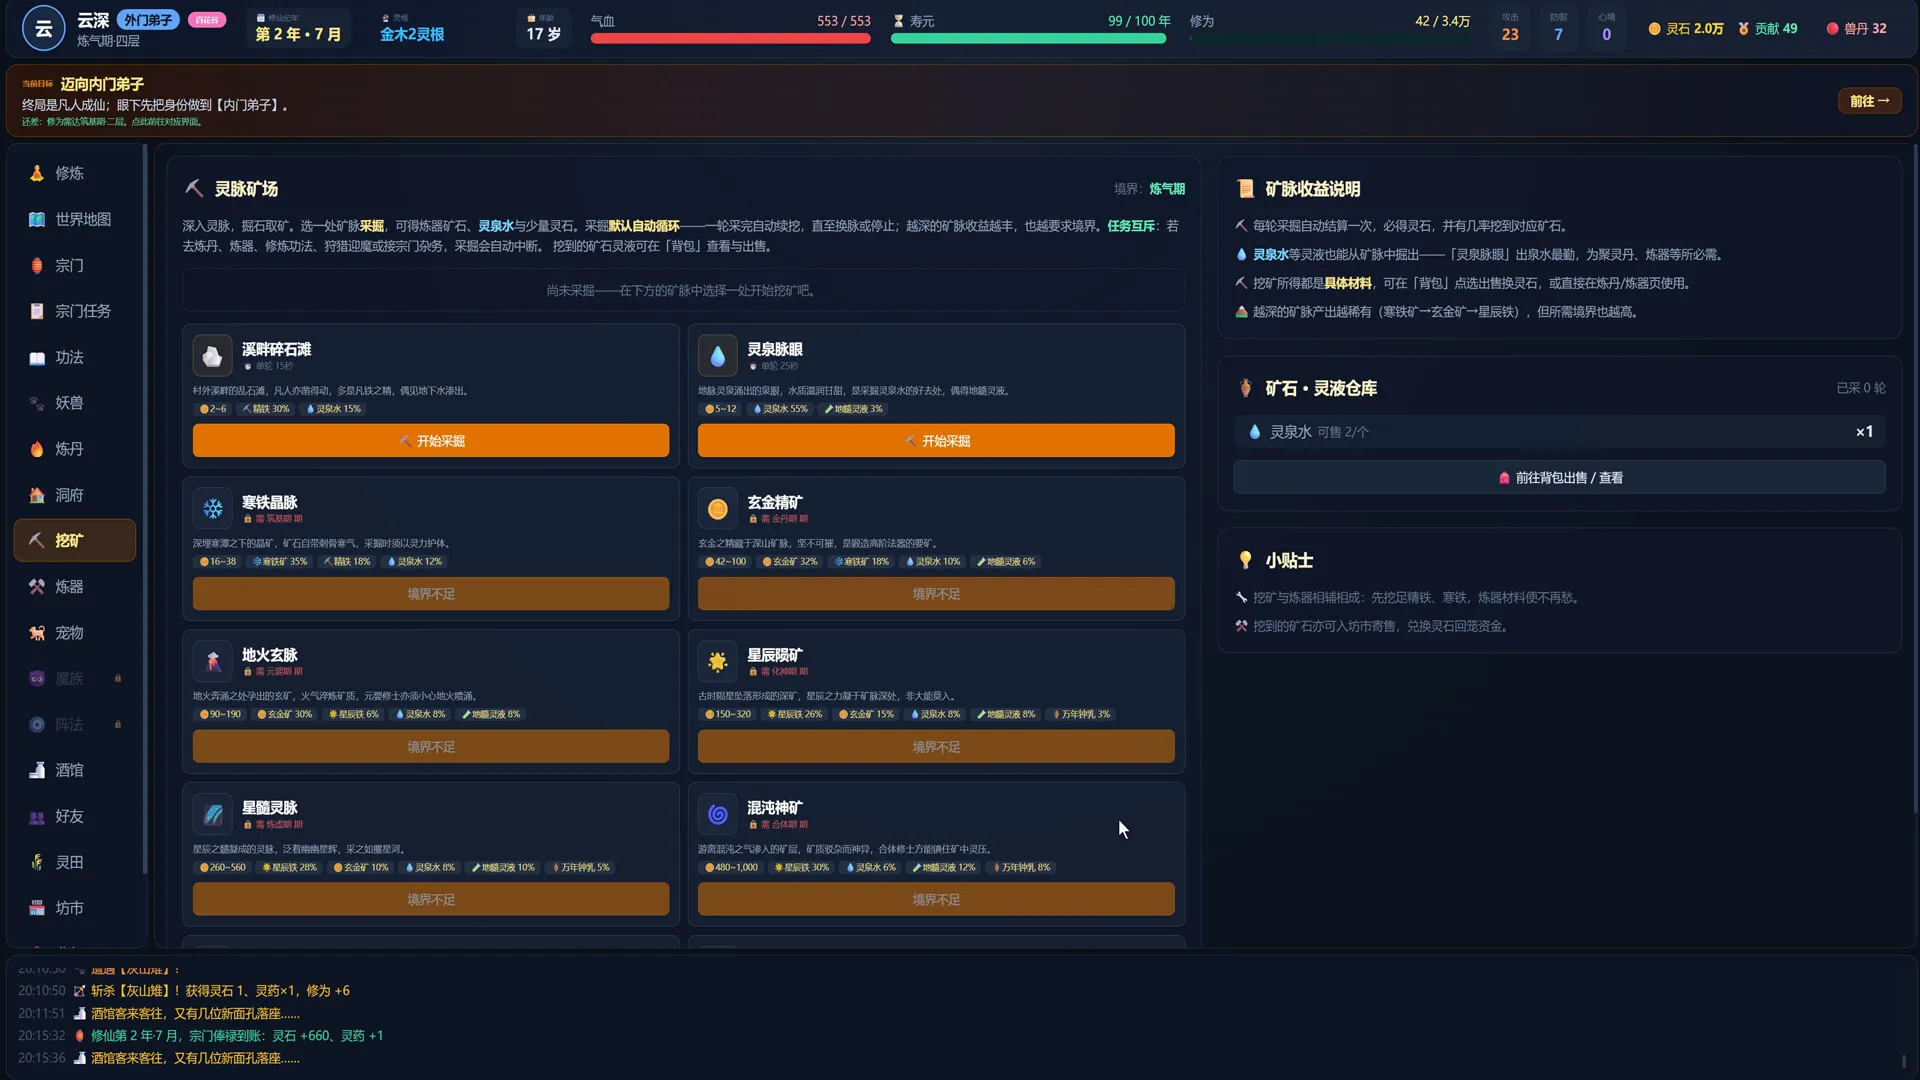The image size is (1920, 1080).
Task: Select the 灵泉水 warehouse item row
Action: [x=1559, y=432]
